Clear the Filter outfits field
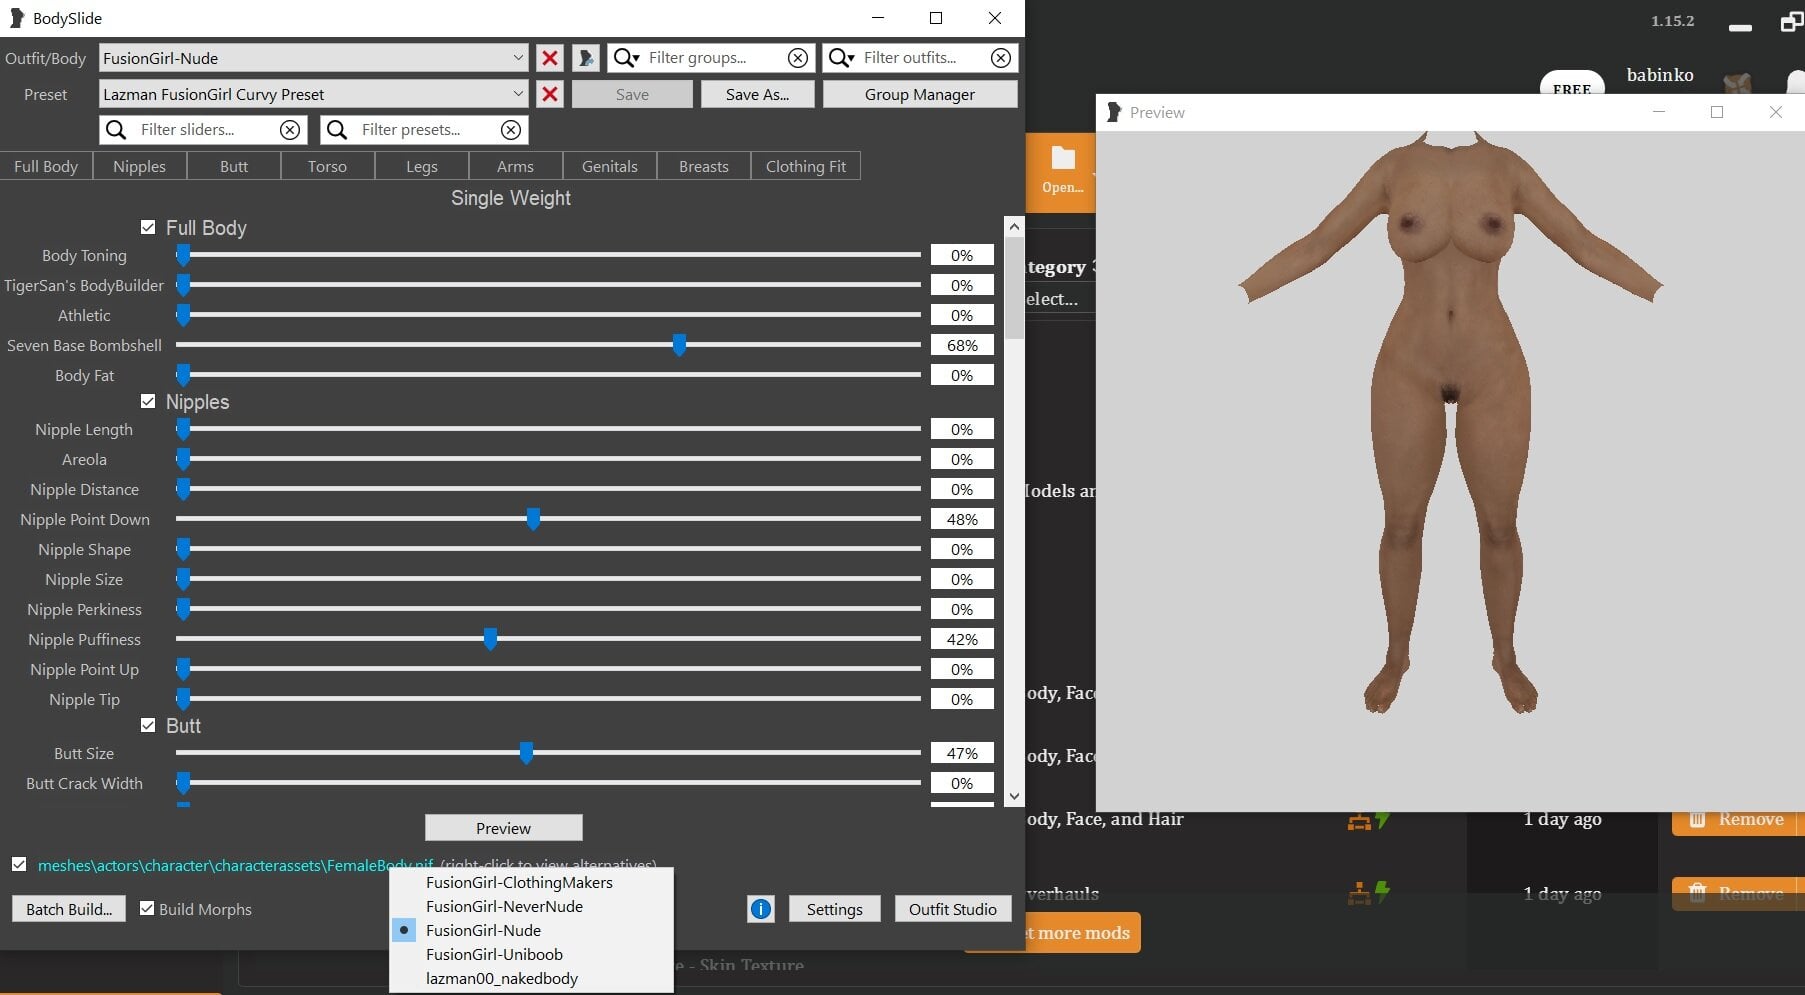The height and width of the screenshot is (995, 1805). tap(1000, 58)
